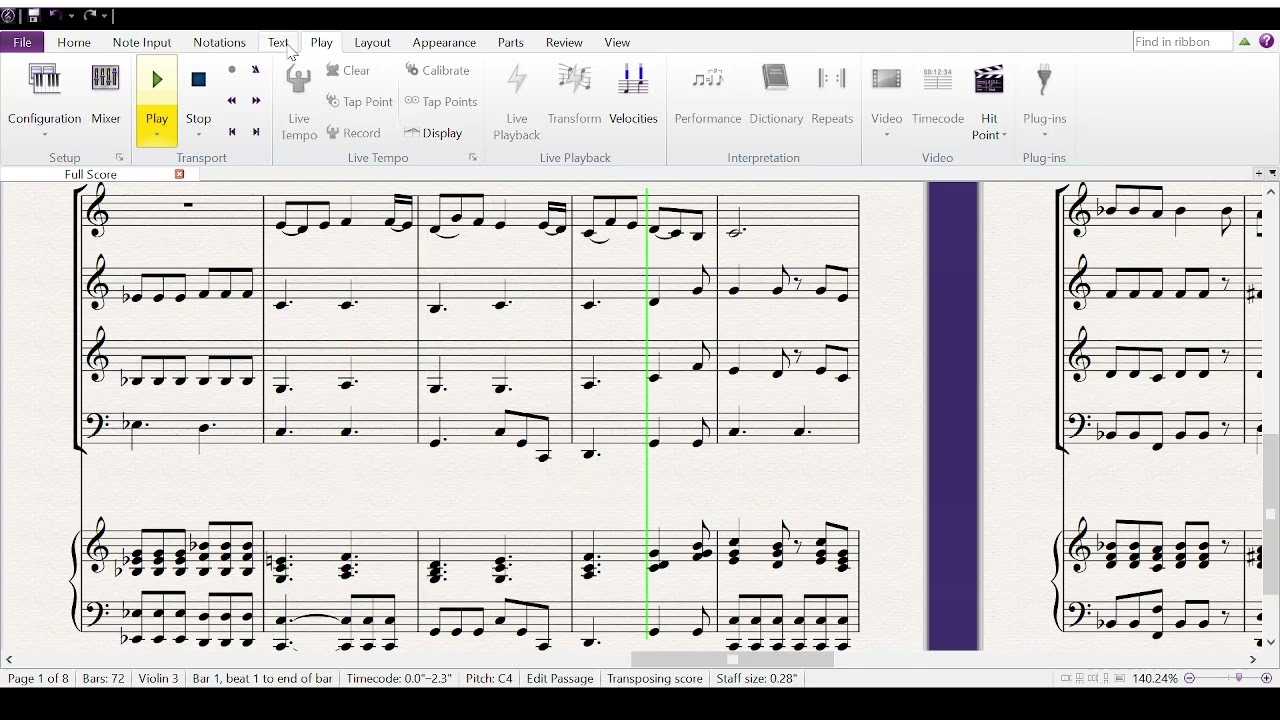Fast-forward the playback line
This screenshot has width=1280, height=720.
[x=256, y=101]
